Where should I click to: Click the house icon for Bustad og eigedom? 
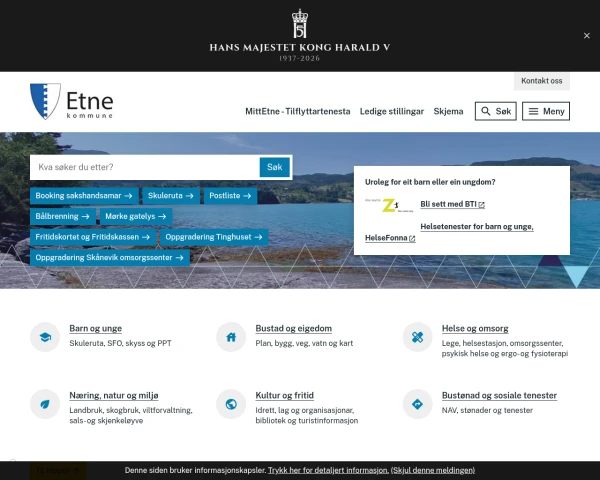click(x=231, y=337)
